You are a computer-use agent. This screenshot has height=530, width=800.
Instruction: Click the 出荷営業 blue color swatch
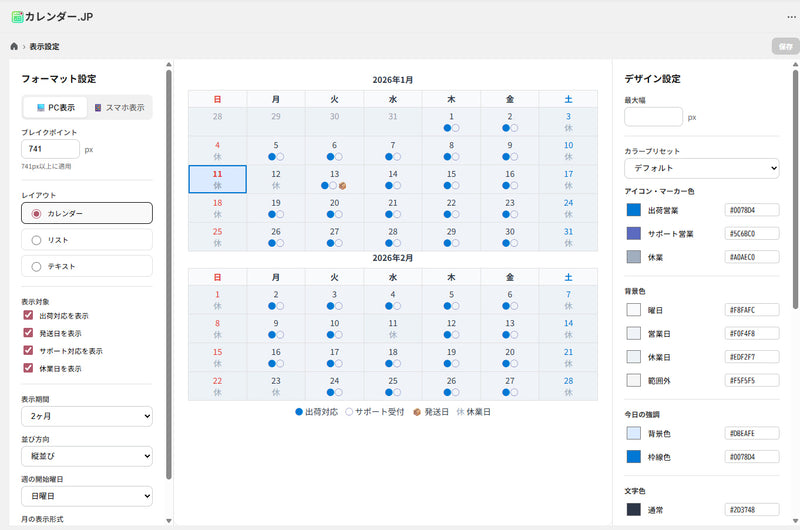click(633, 210)
